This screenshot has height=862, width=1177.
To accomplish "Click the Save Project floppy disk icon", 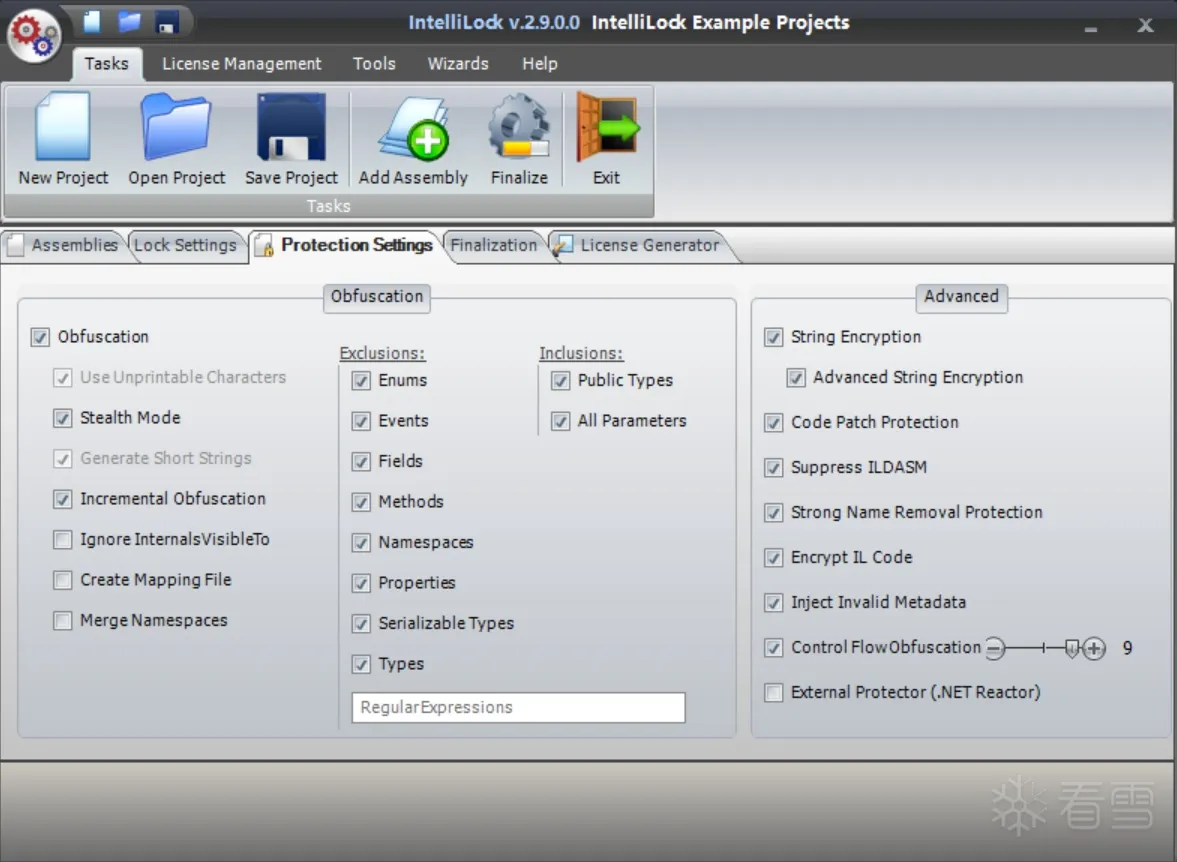I will click(291, 127).
